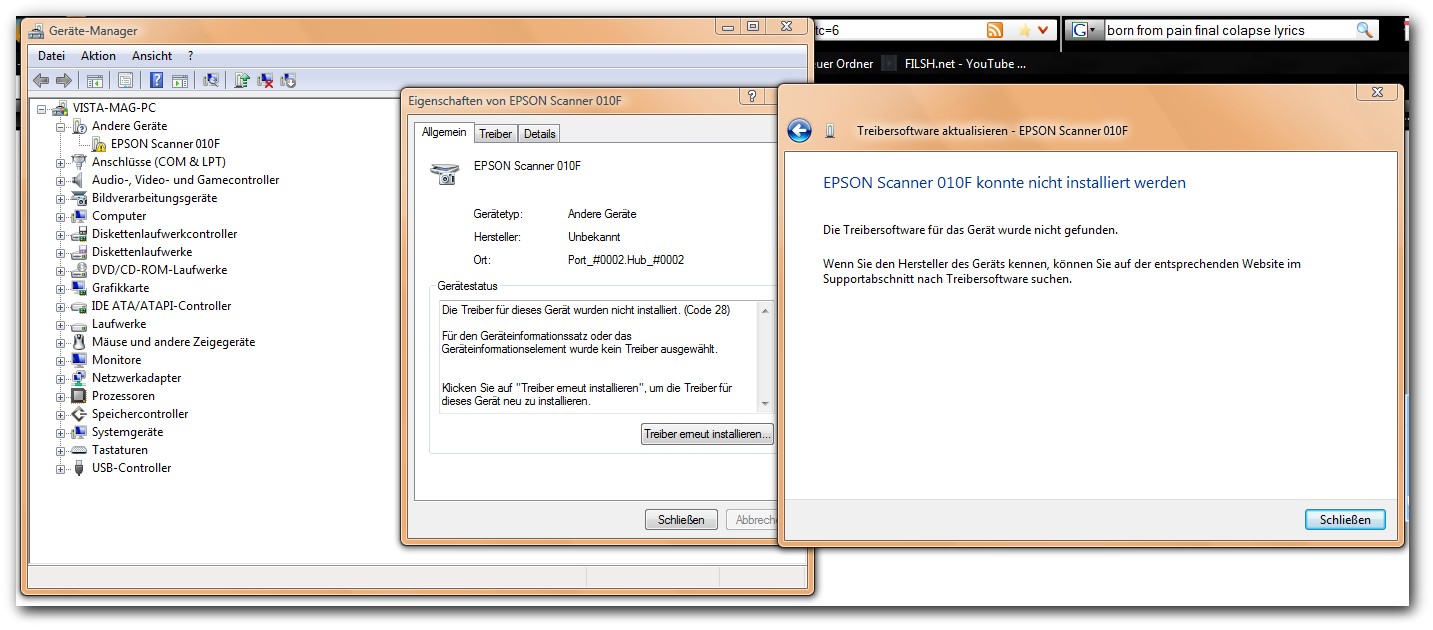Click the magnifier search icon in browser search box
The width and height of the screenshot is (1433, 630).
click(x=1364, y=30)
